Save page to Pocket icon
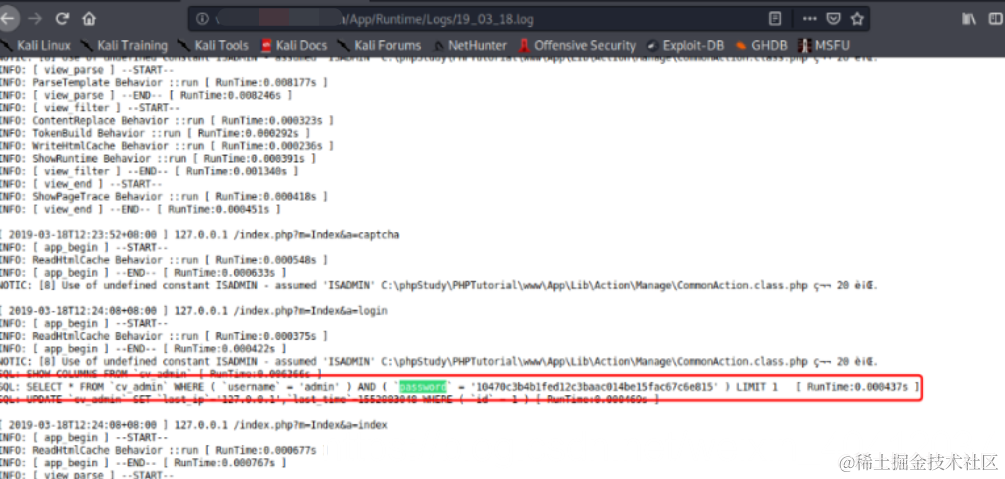This screenshot has width=1005, height=479. coord(833,19)
